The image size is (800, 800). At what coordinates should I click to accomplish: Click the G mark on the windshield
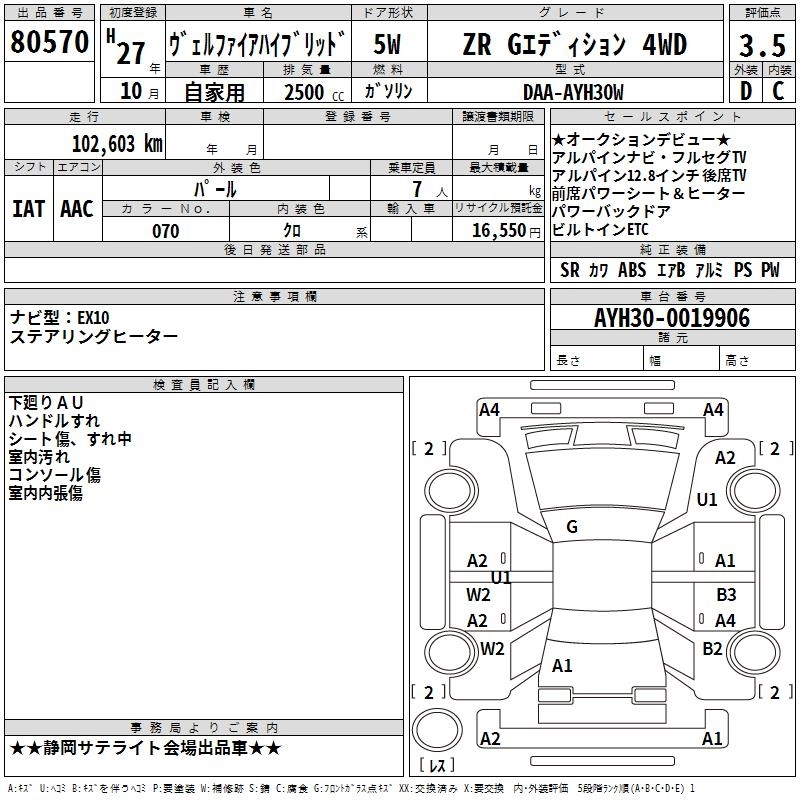coord(572,527)
